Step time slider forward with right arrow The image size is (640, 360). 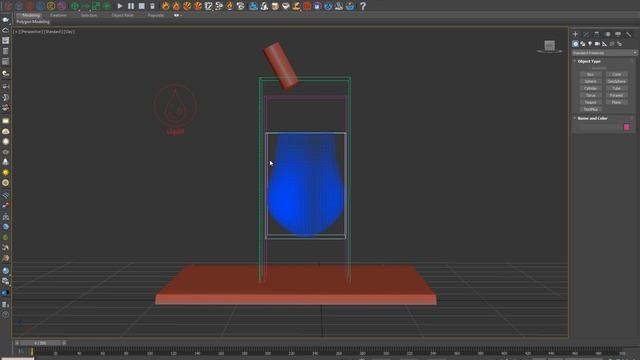click(x=64, y=343)
